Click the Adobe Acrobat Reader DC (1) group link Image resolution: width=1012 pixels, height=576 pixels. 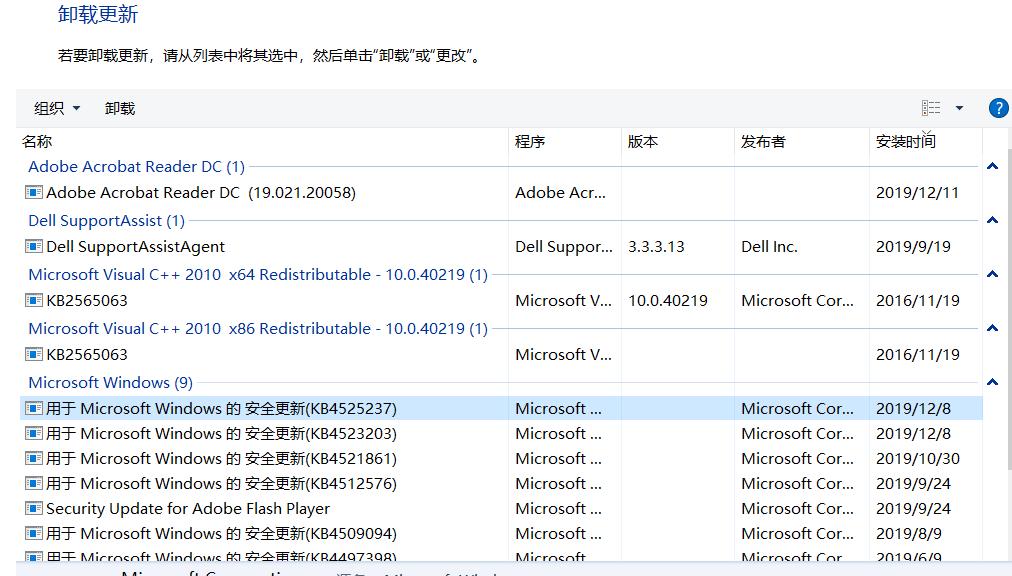click(x=136, y=166)
